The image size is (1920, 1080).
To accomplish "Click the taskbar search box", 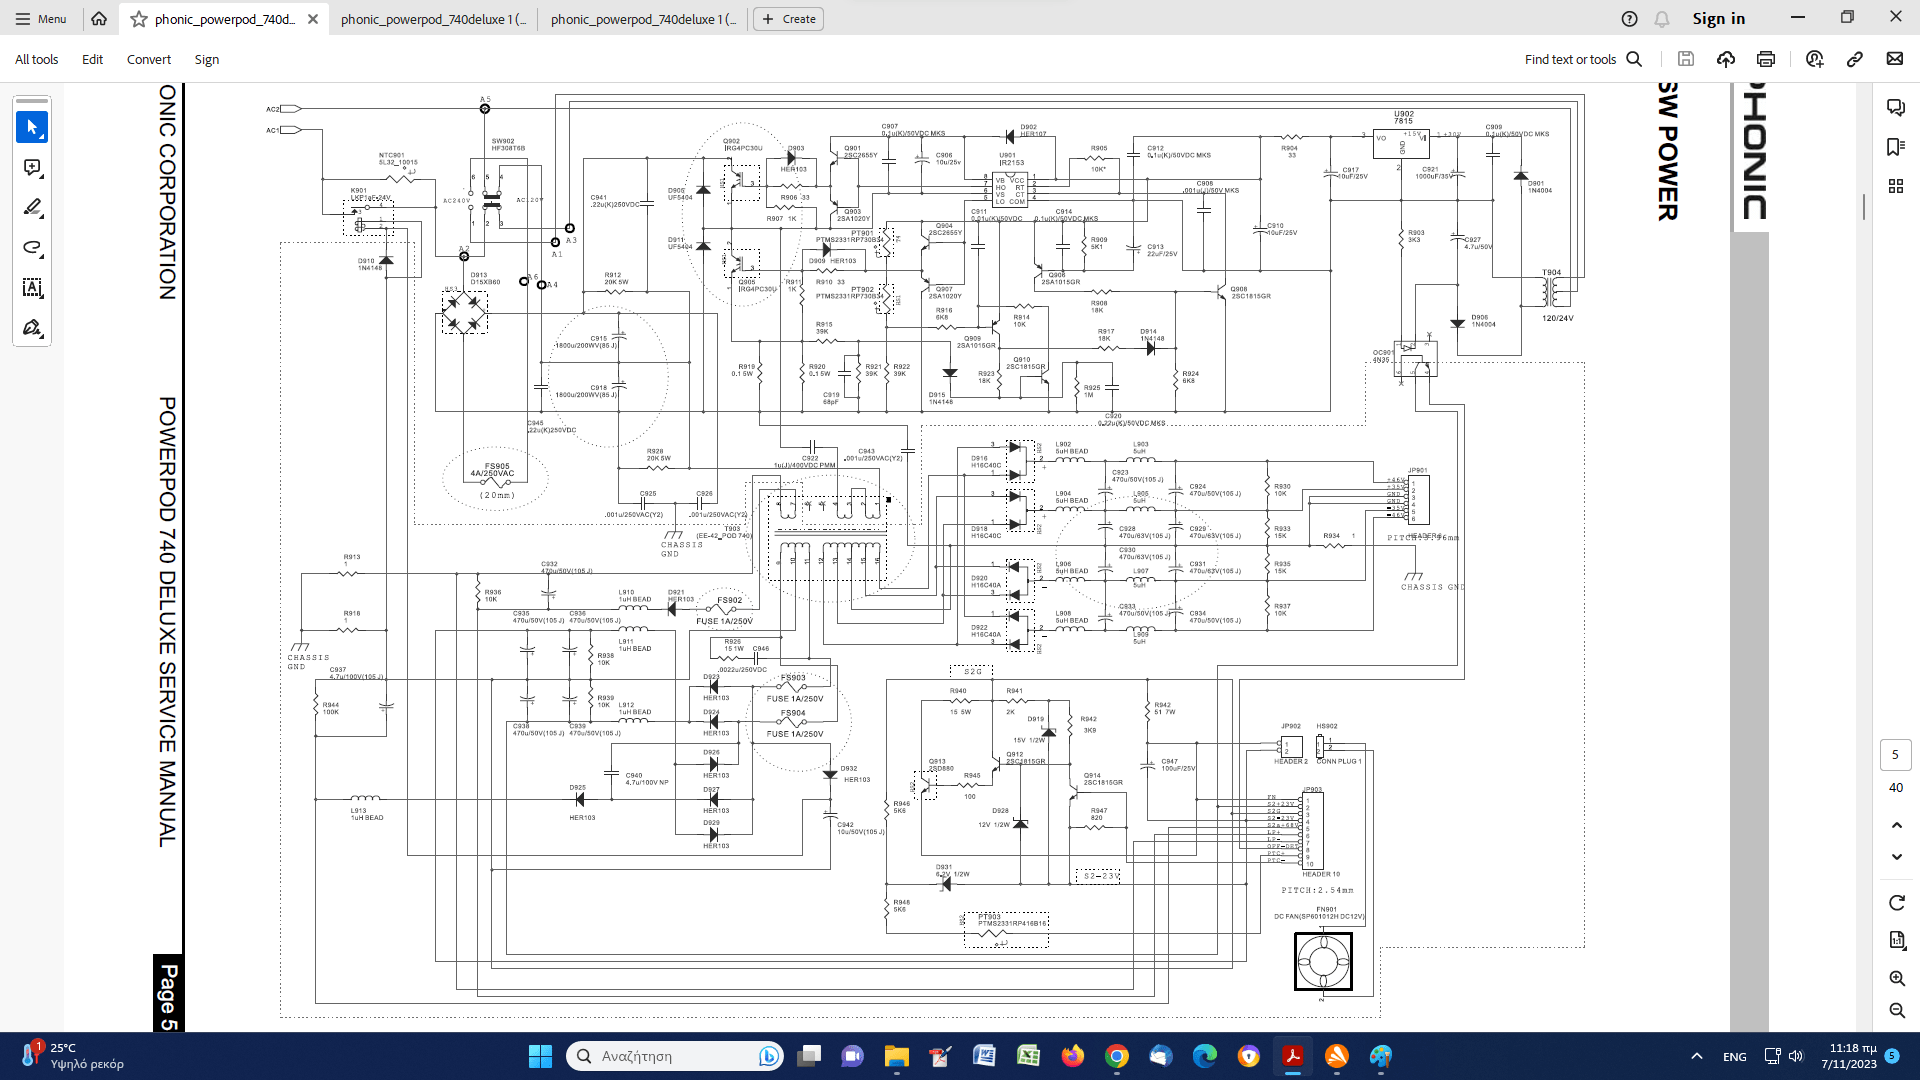I will pos(674,1056).
